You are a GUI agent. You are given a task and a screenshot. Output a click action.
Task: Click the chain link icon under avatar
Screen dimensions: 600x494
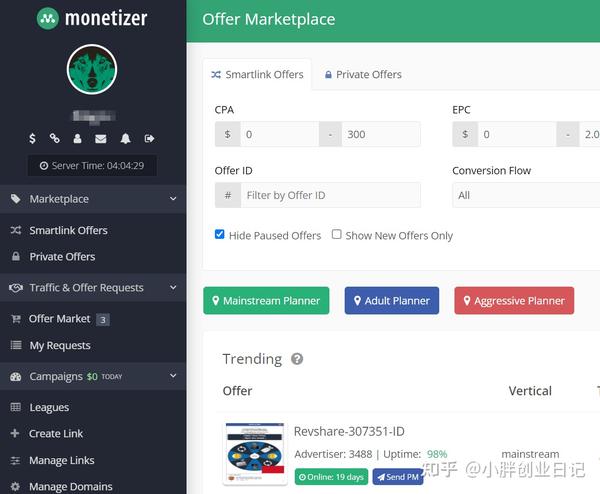click(54, 139)
